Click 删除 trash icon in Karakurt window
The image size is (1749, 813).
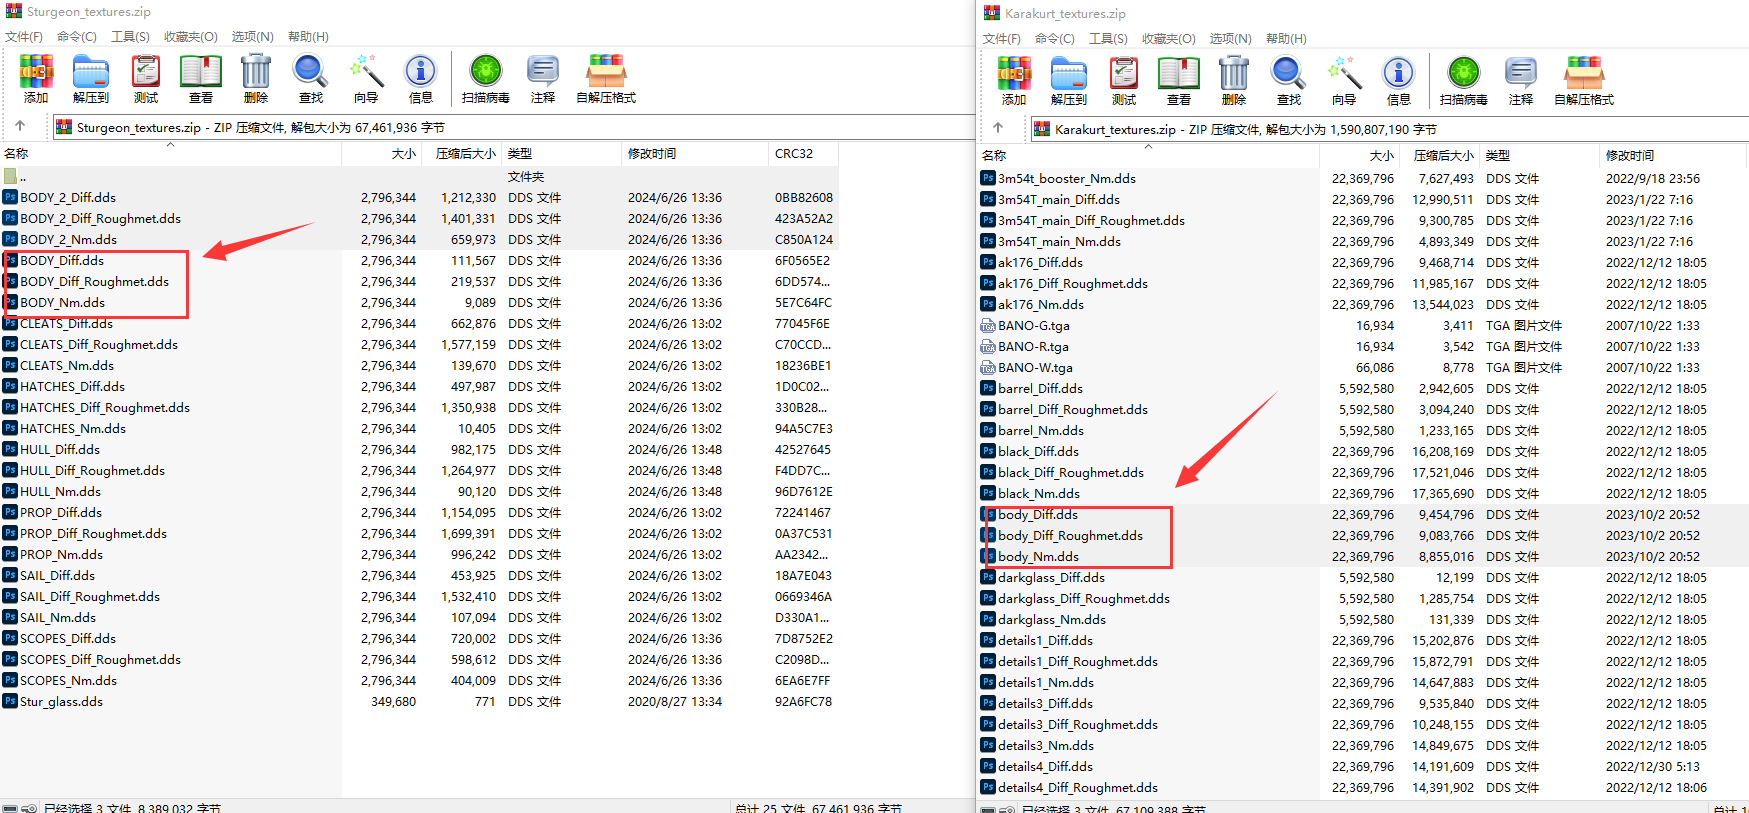(1234, 81)
